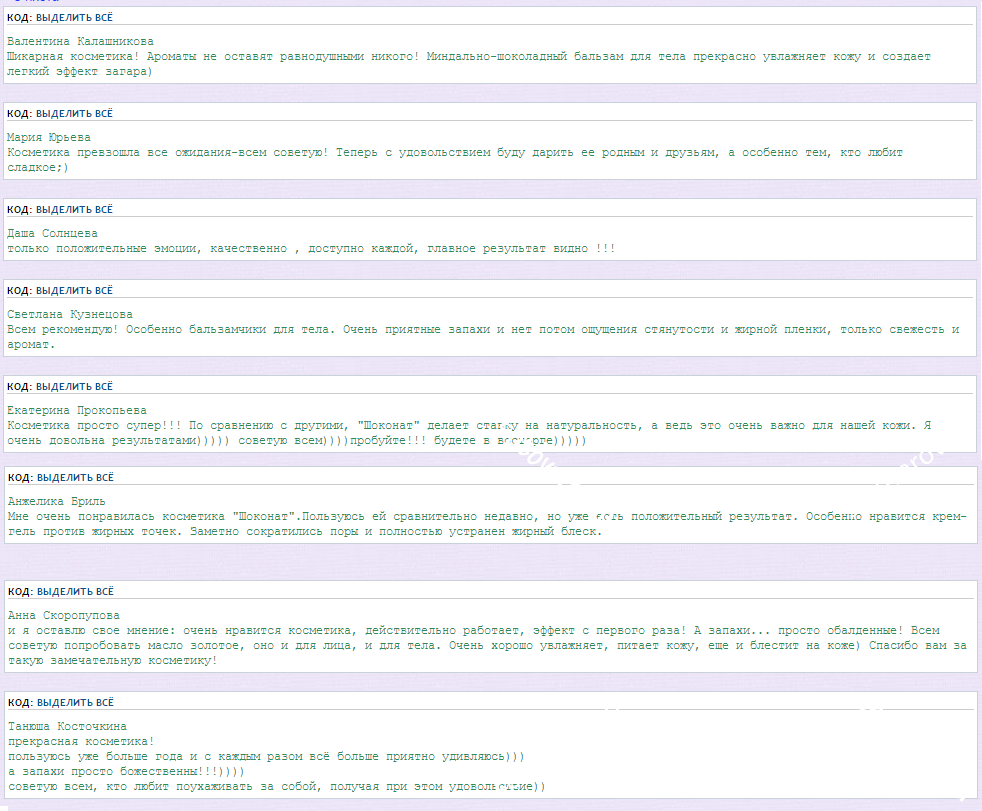Click the name Анжелика Бриль

pyautogui.click(x=55, y=501)
